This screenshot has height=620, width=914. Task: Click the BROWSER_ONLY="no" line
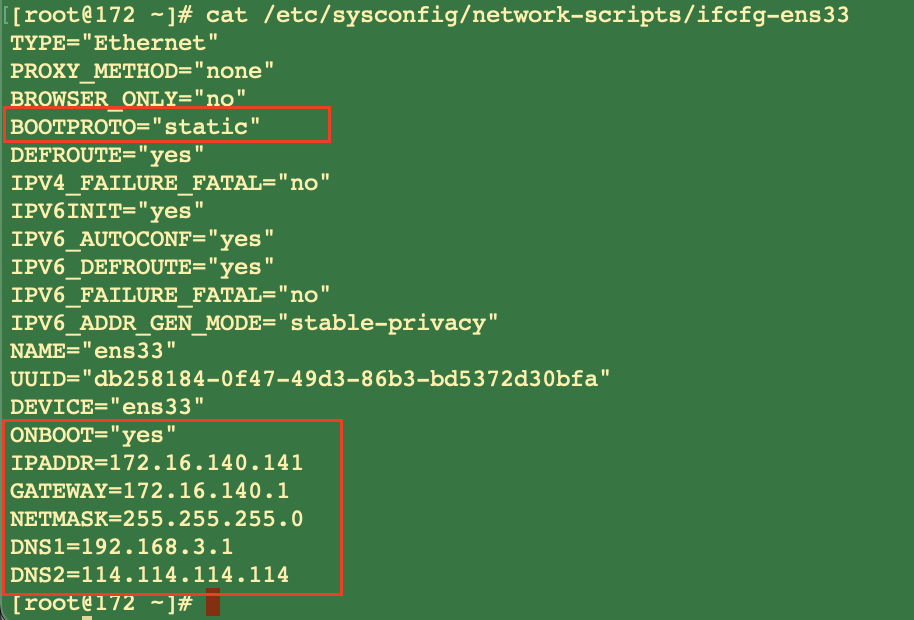tap(128, 98)
